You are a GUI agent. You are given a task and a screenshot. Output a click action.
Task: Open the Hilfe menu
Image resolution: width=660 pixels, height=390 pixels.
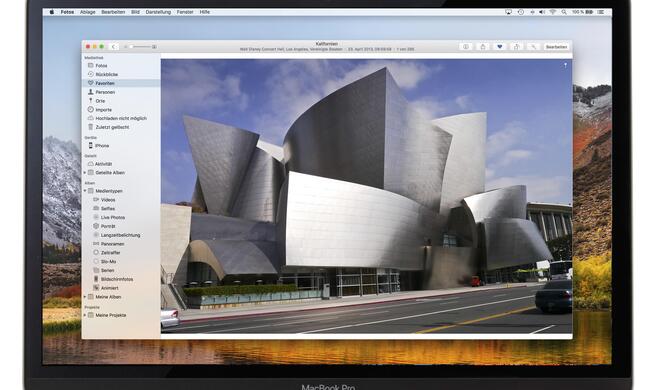click(x=205, y=12)
